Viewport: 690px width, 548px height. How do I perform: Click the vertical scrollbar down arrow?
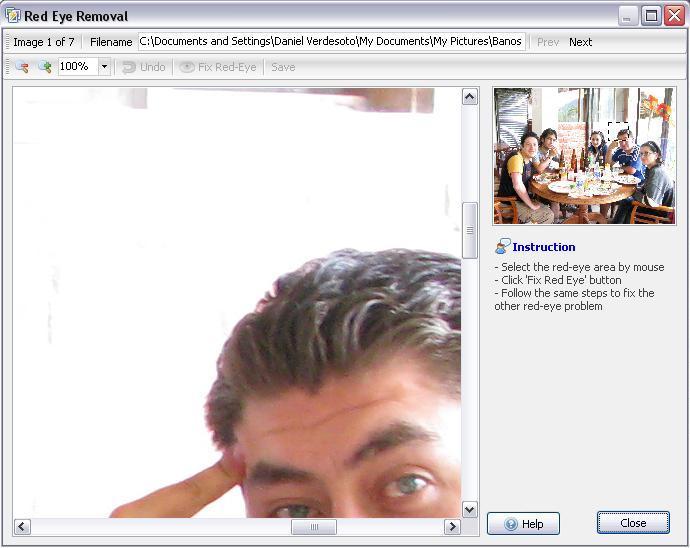tap(470, 510)
